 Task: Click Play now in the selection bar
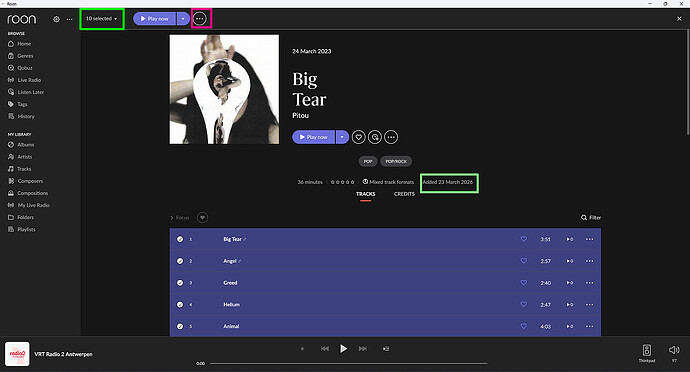pyautogui.click(x=154, y=18)
